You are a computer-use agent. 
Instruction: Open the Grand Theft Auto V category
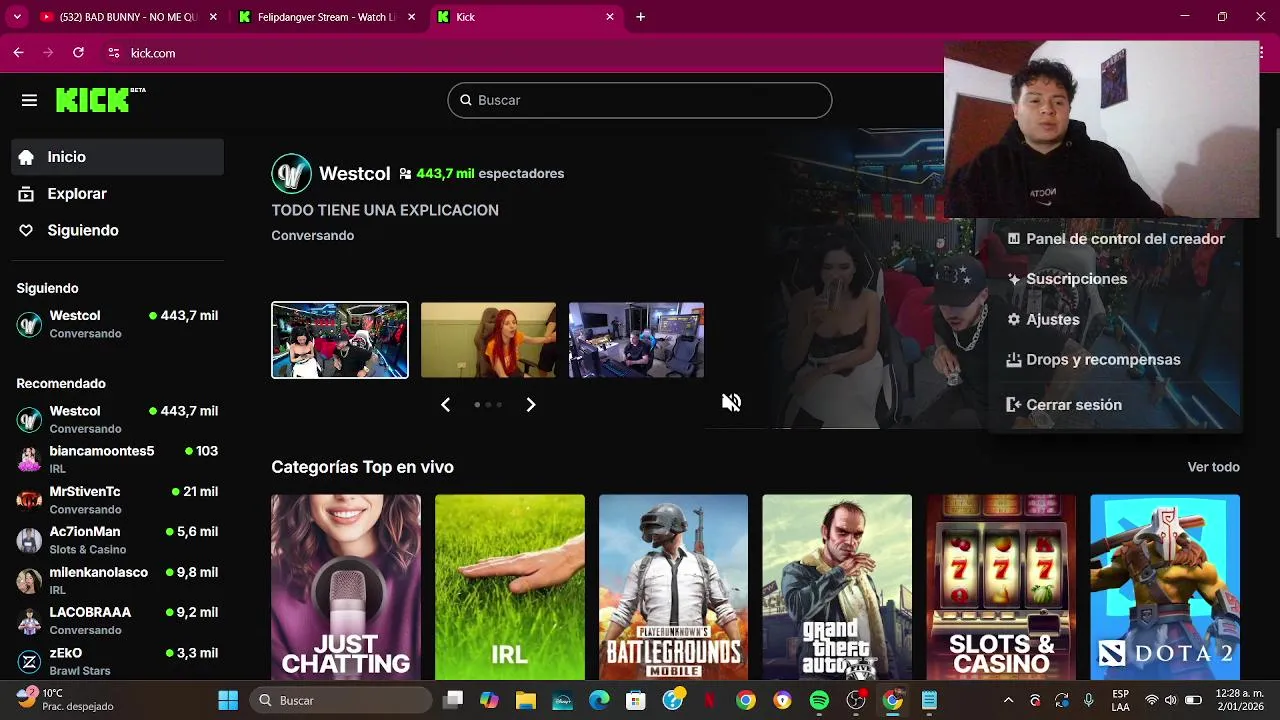837,587
